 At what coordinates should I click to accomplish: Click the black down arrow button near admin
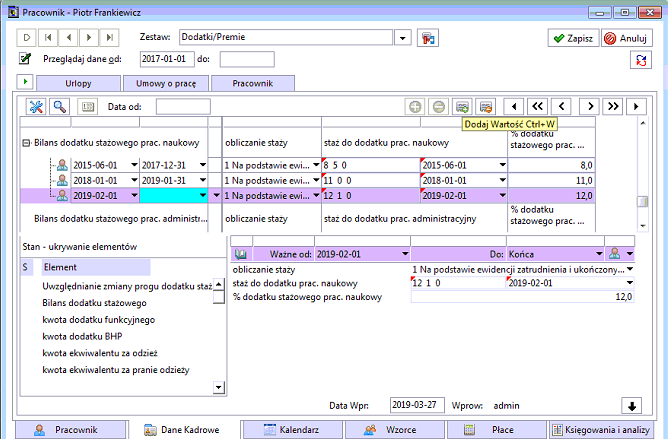632,406
